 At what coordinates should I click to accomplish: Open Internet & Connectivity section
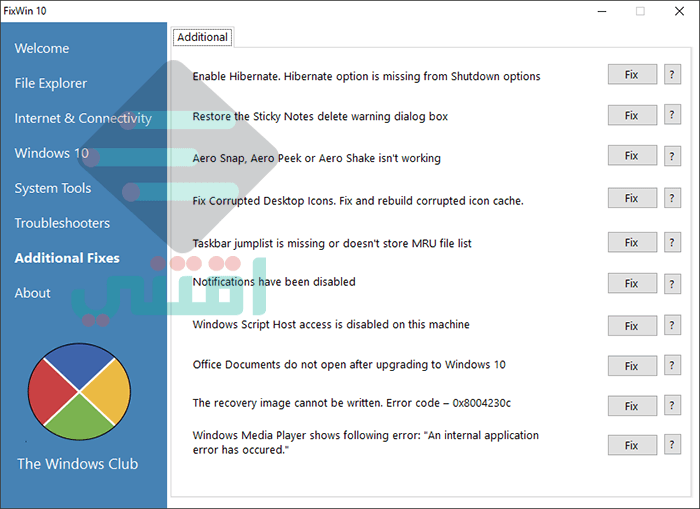click(x=83, y=118)
